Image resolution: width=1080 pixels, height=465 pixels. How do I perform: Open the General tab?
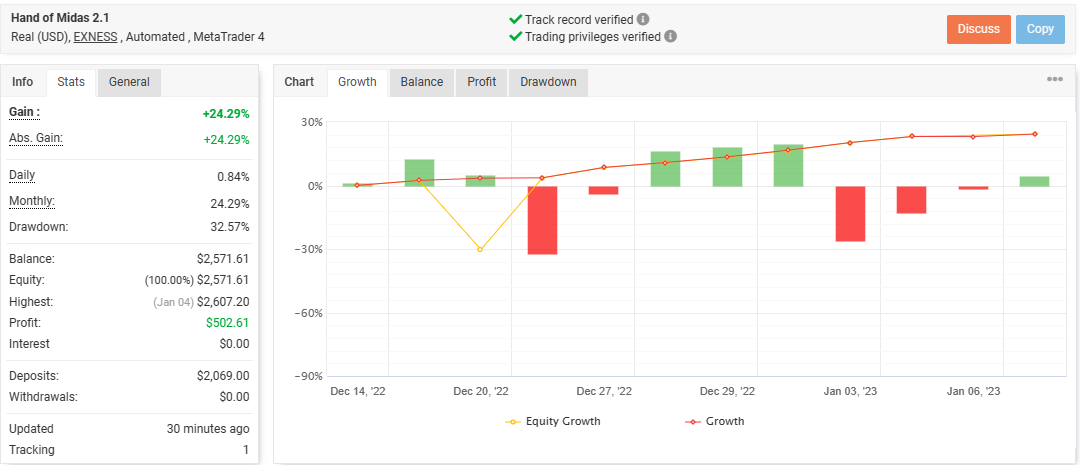129,82
